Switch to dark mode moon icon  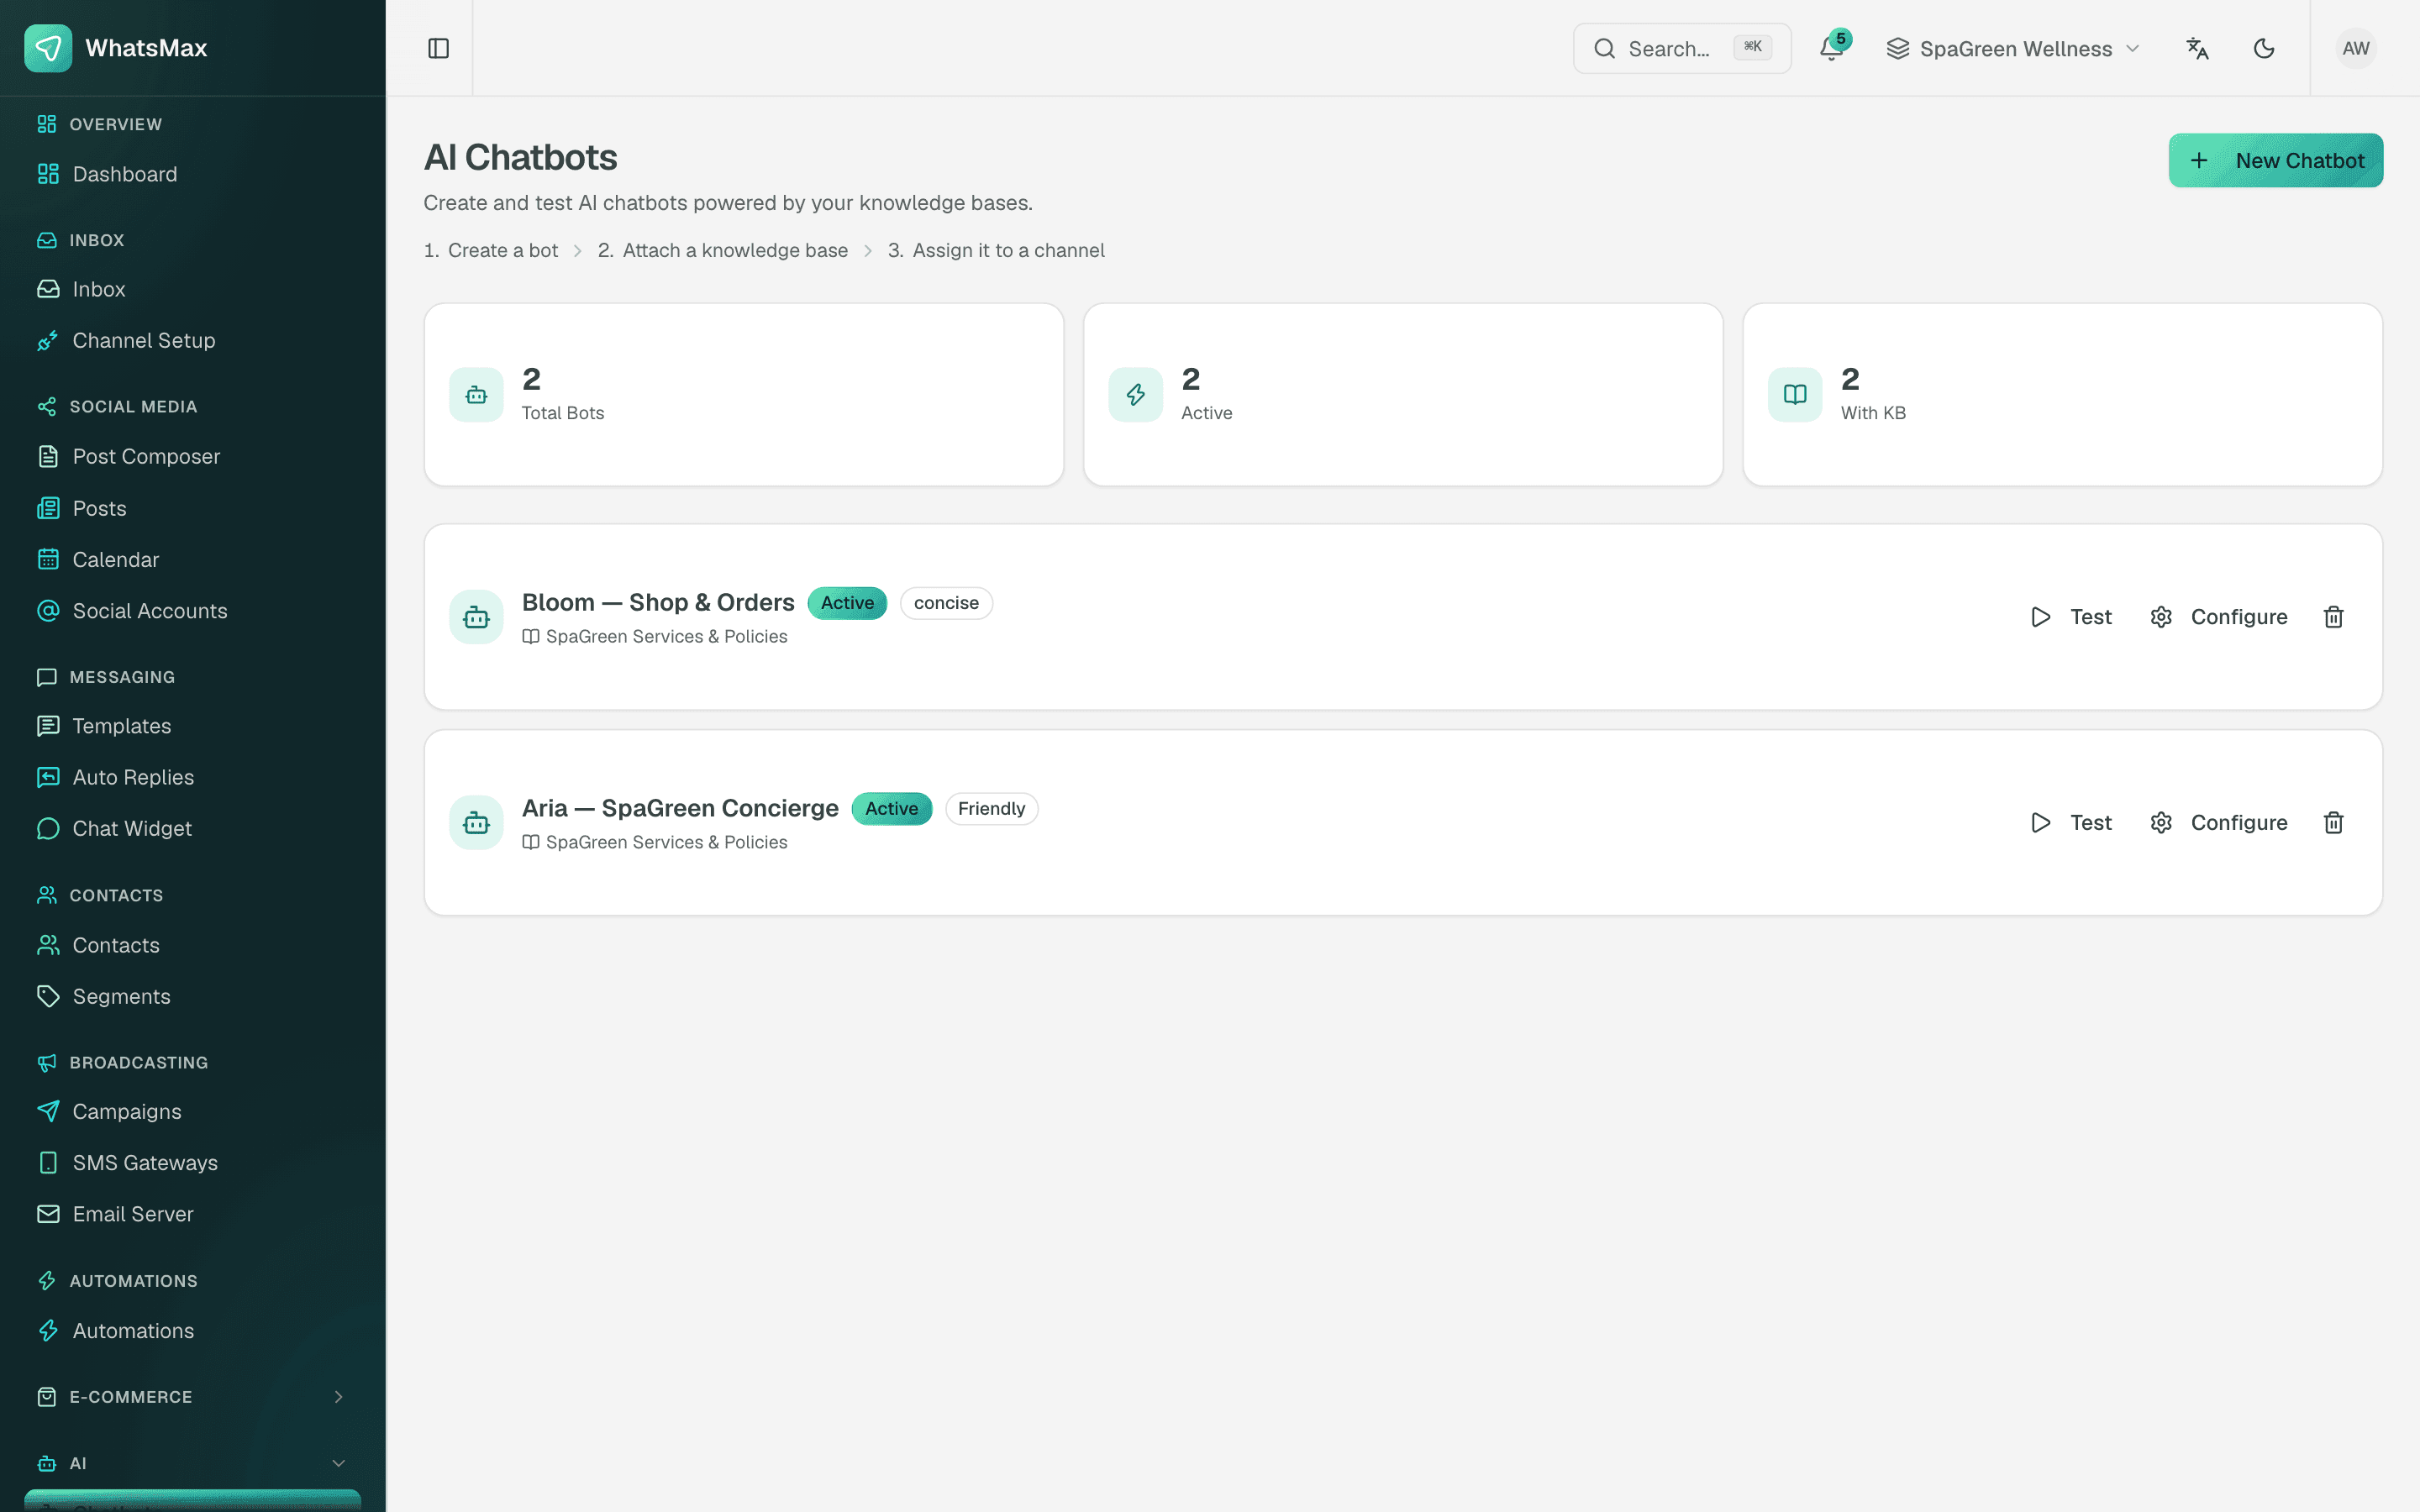click(x=2264, y=48)
